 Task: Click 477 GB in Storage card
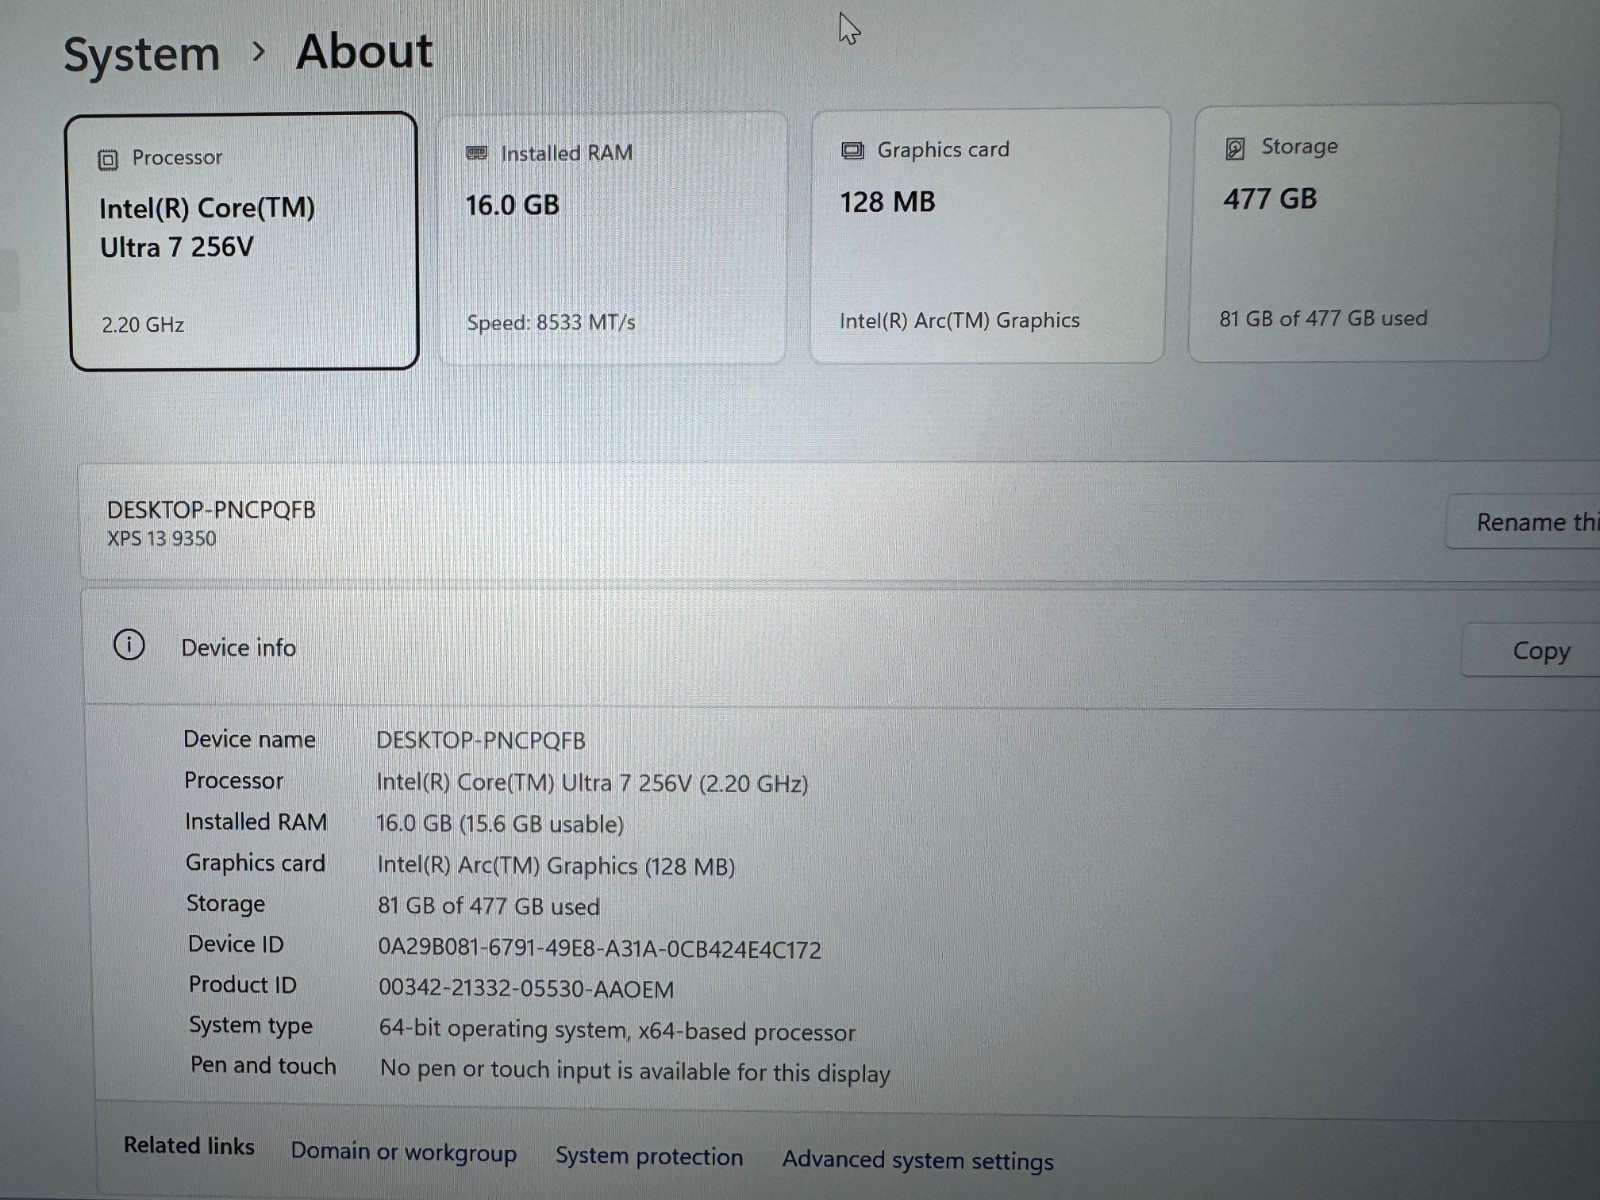coord(1270,199)
